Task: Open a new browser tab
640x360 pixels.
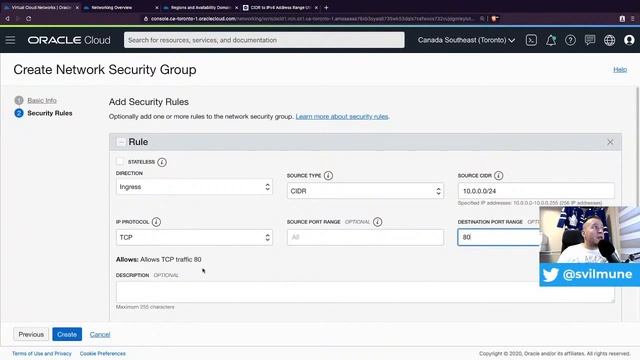Action: [x=326, y=7]
